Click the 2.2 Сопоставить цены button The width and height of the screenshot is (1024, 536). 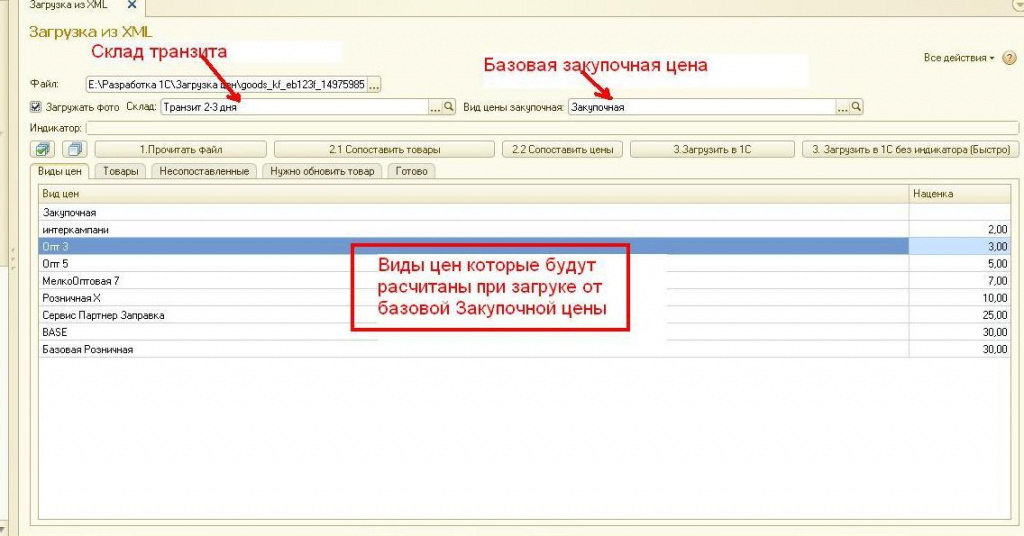point(562,150)
